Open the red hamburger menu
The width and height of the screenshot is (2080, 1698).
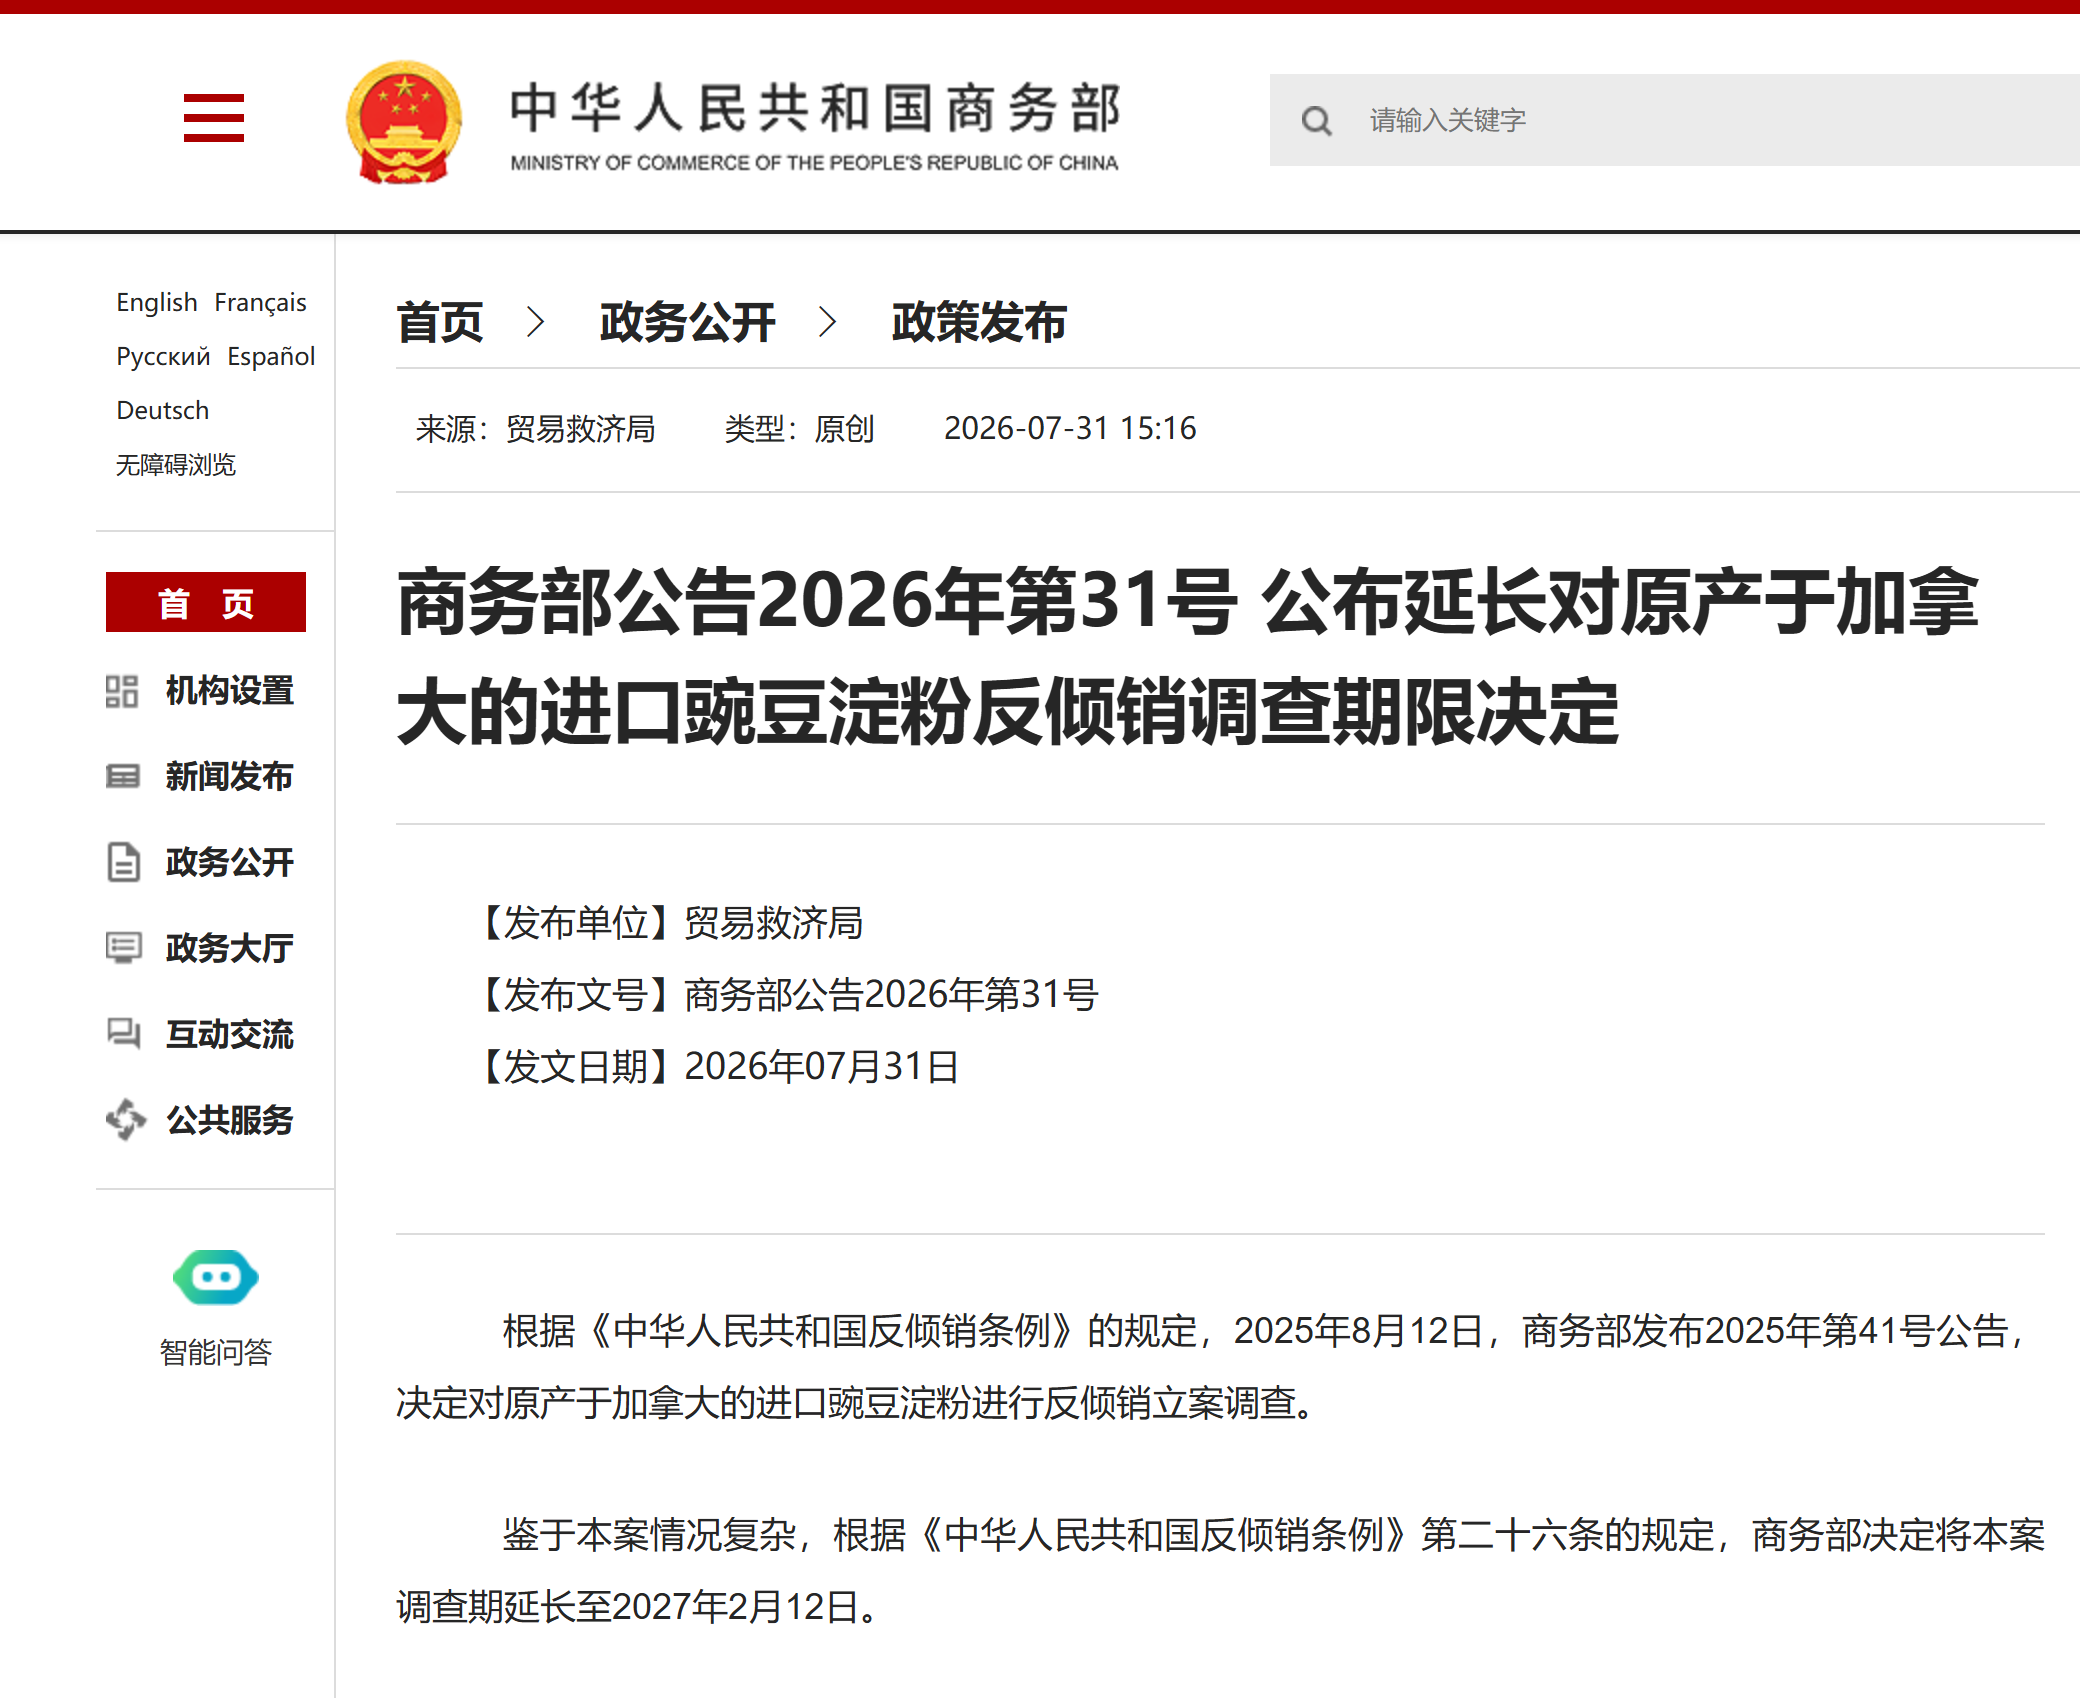(x=214, y=118)
